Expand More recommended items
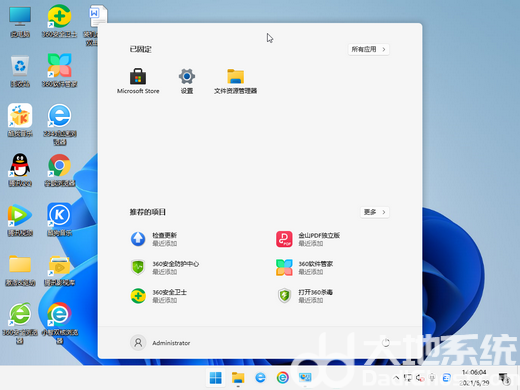The width and height of the screenshot is (520, 390). tap(375, 212)
